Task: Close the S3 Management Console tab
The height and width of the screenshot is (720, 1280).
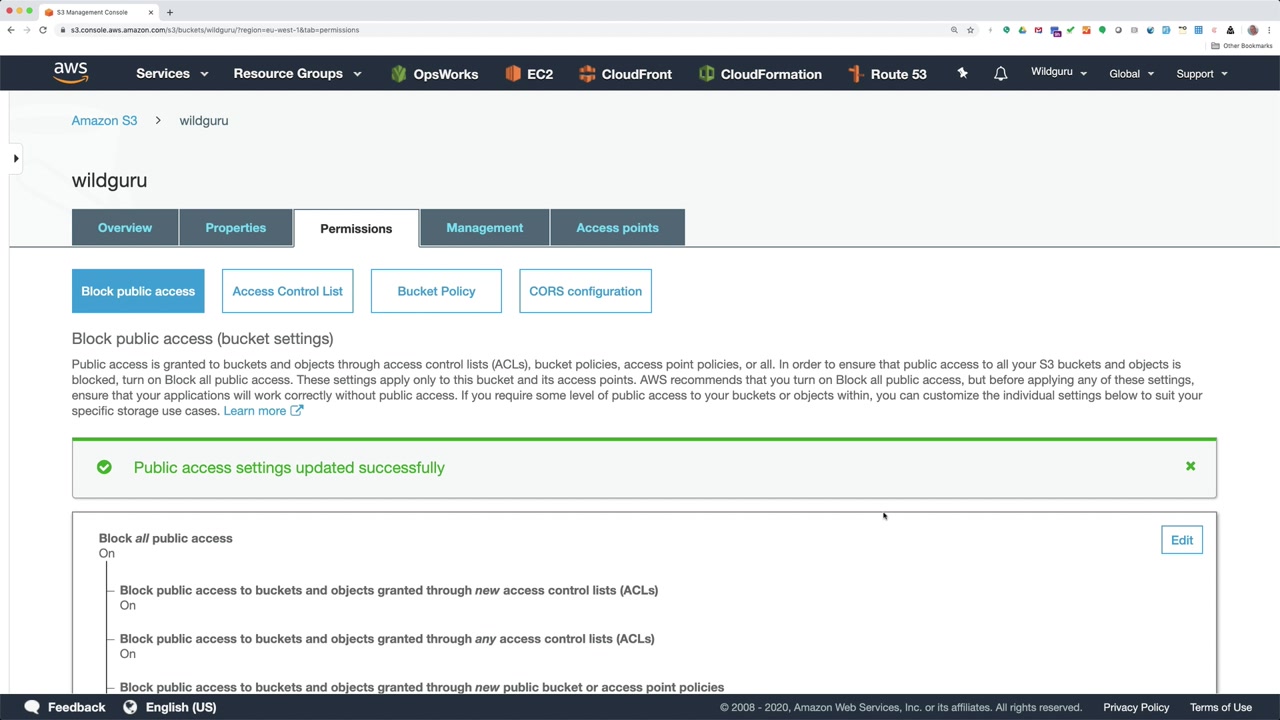Action: click(x=151, y=12)
